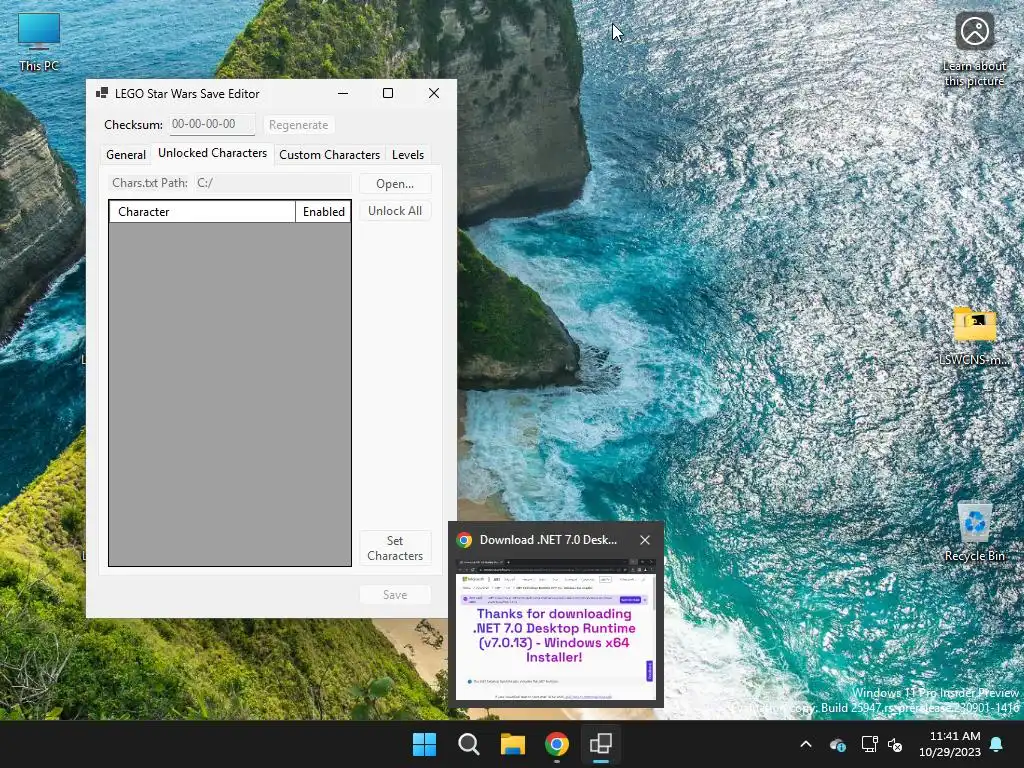Open the Windows Start menu
Viewport: 1024px width, 768px height.
click(x=424, y=744)
